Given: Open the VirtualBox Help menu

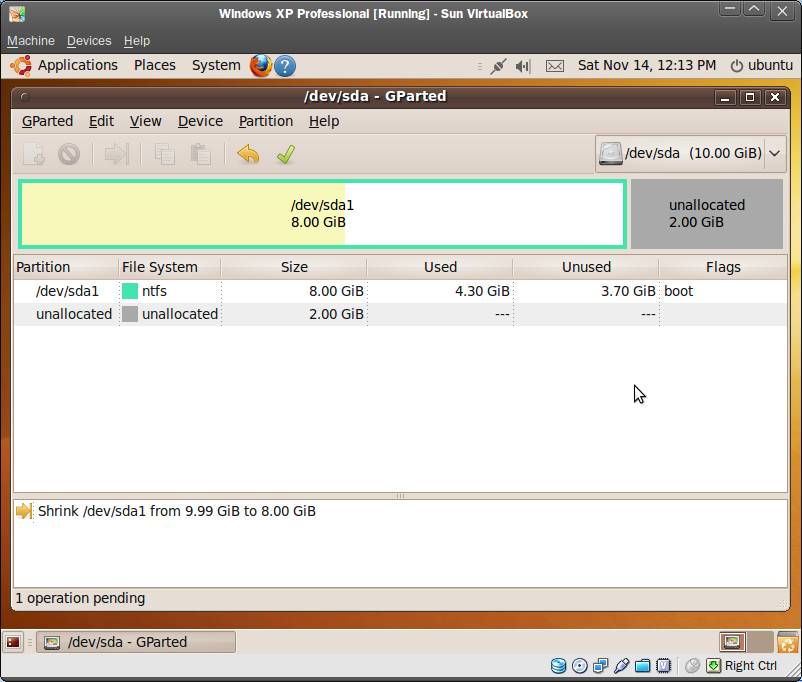Looking at the screenshot, I should [137, 41].
